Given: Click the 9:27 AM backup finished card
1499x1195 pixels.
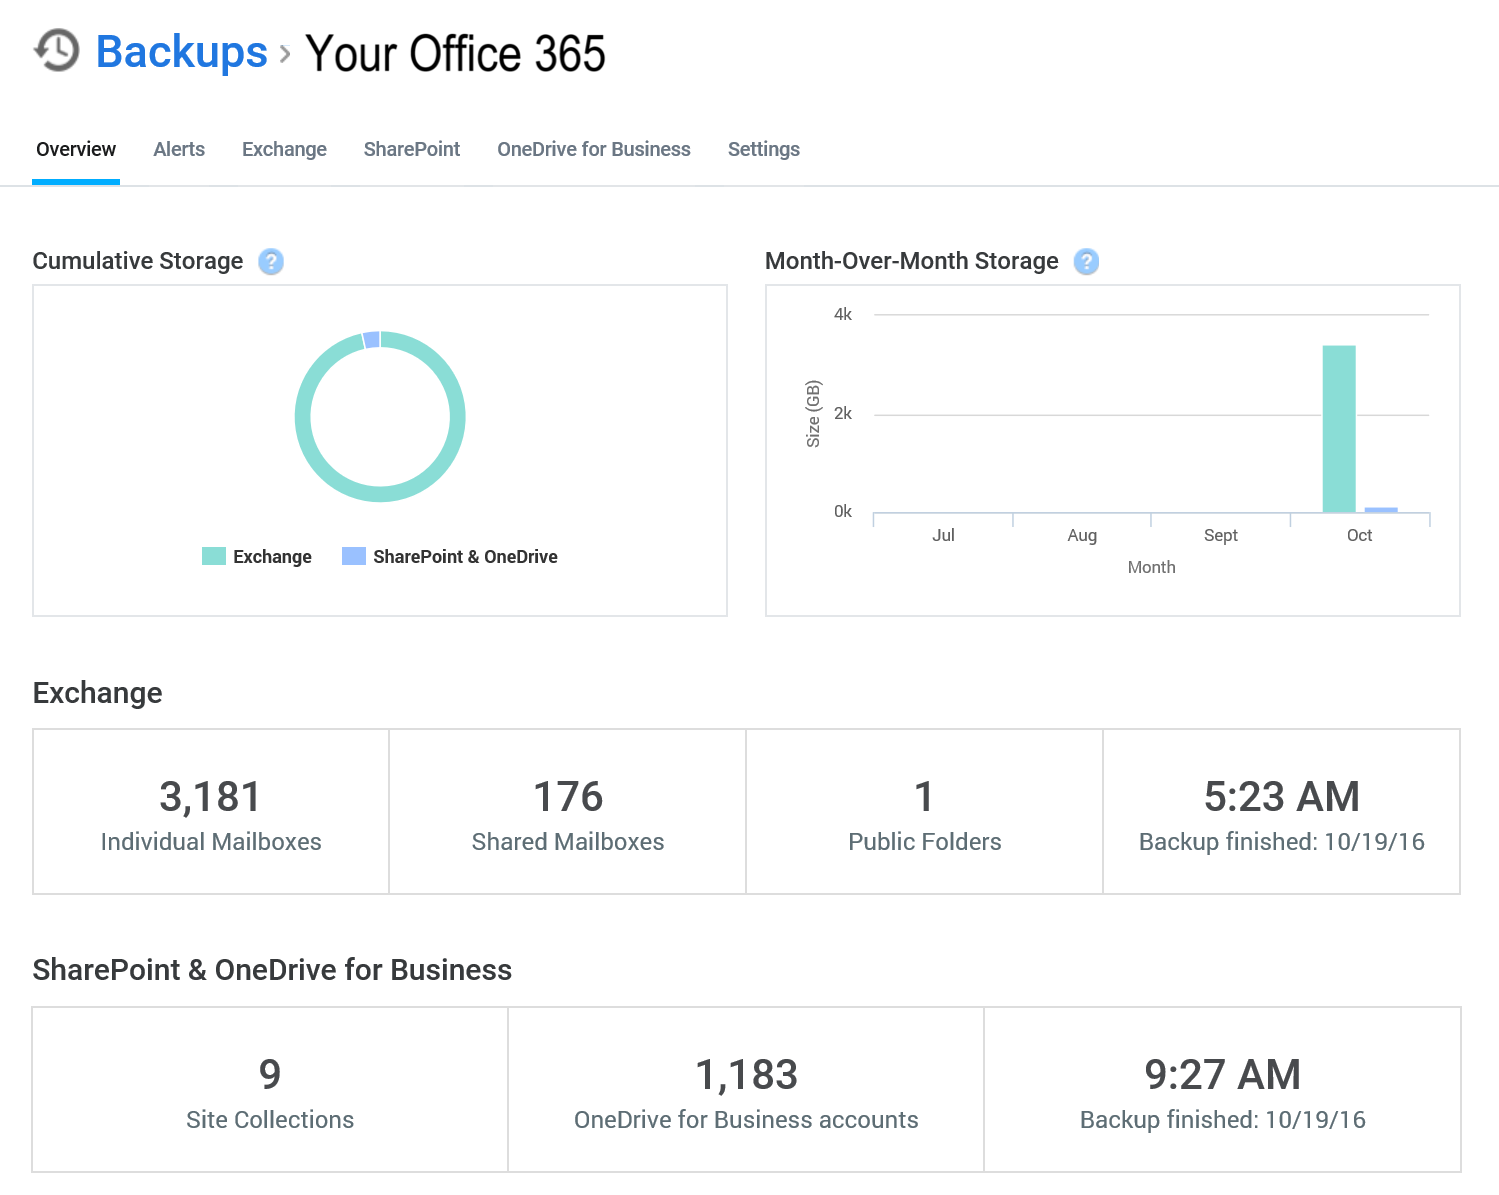Looking at the screenshot, I should click(x=1223, y=1090).
